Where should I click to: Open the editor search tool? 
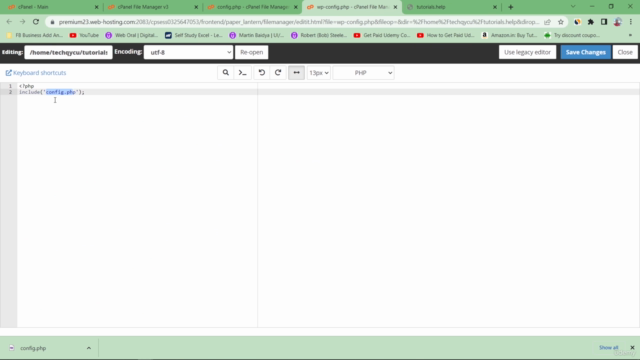point(226,73)
